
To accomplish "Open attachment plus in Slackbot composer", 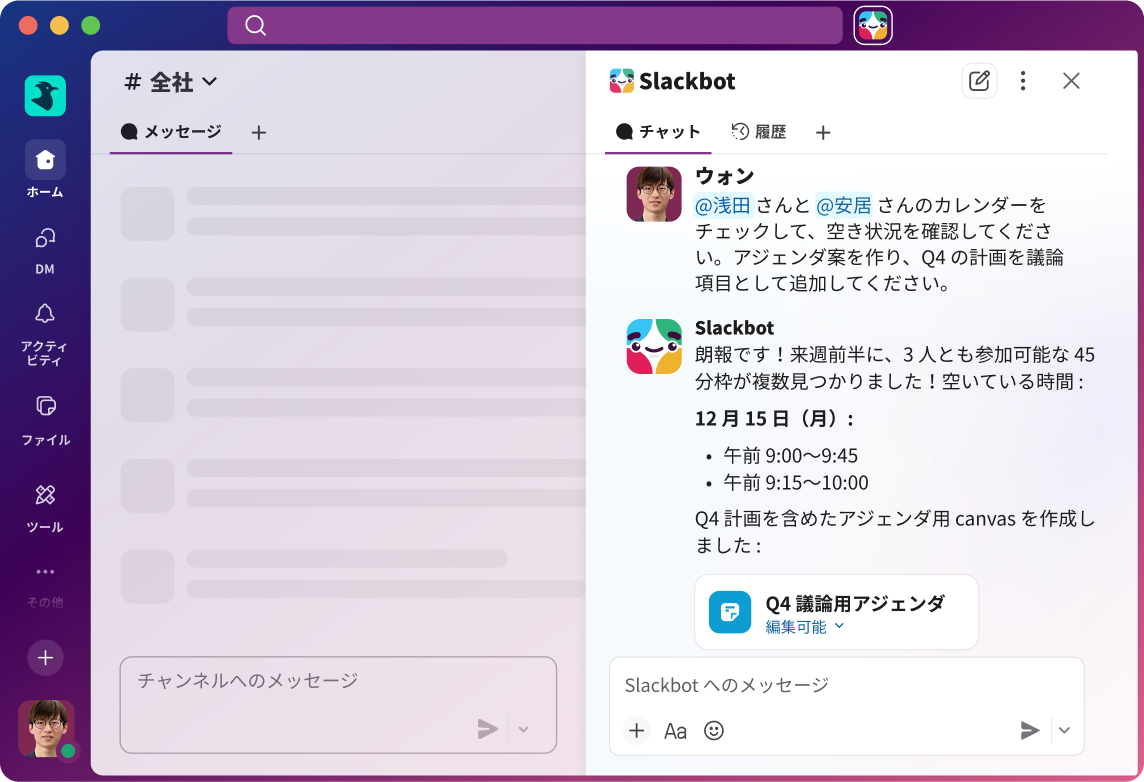I will (637, 730).
